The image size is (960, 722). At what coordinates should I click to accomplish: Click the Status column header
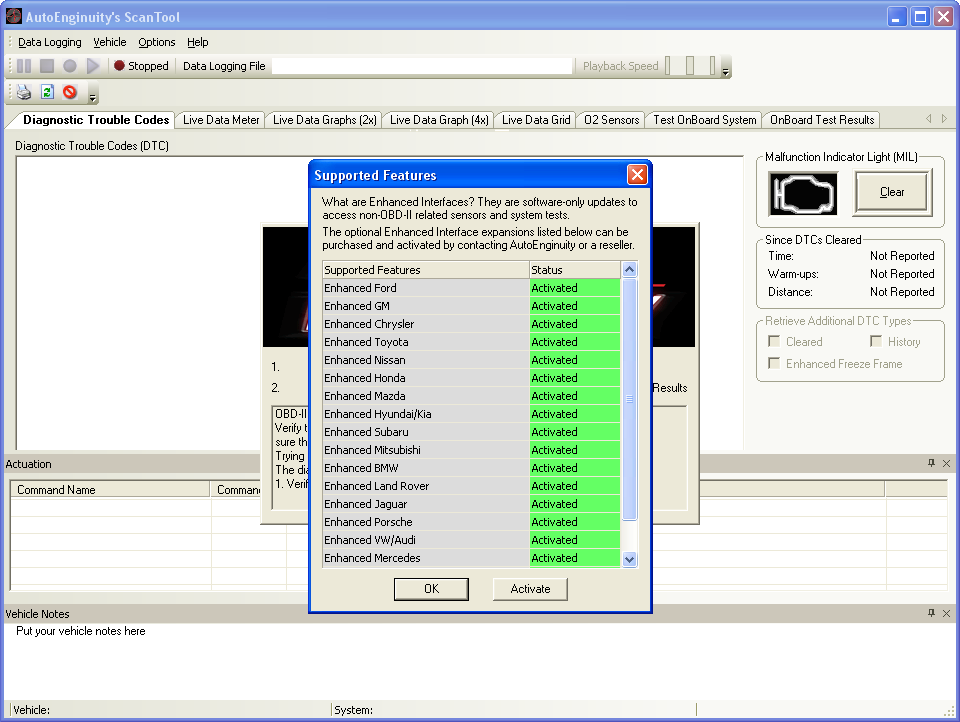point(575,270)
